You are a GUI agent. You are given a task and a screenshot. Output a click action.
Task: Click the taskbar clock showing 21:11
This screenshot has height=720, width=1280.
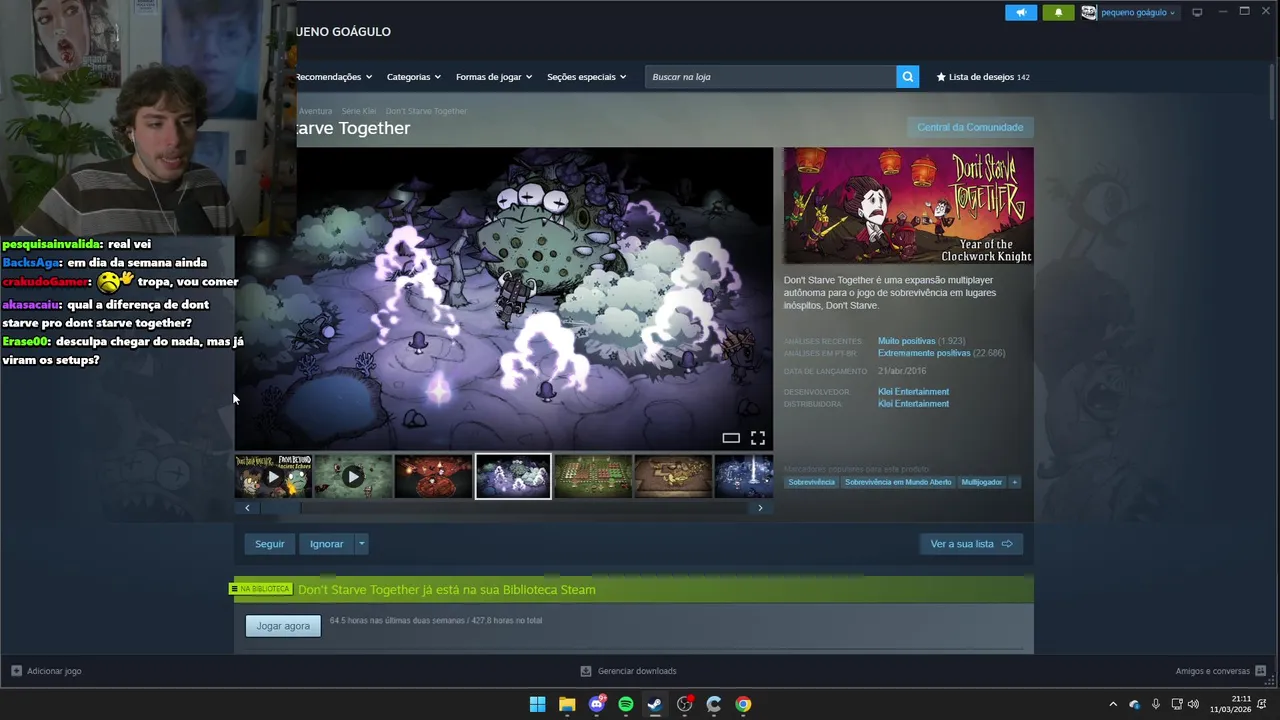(x=1231, y=704)
